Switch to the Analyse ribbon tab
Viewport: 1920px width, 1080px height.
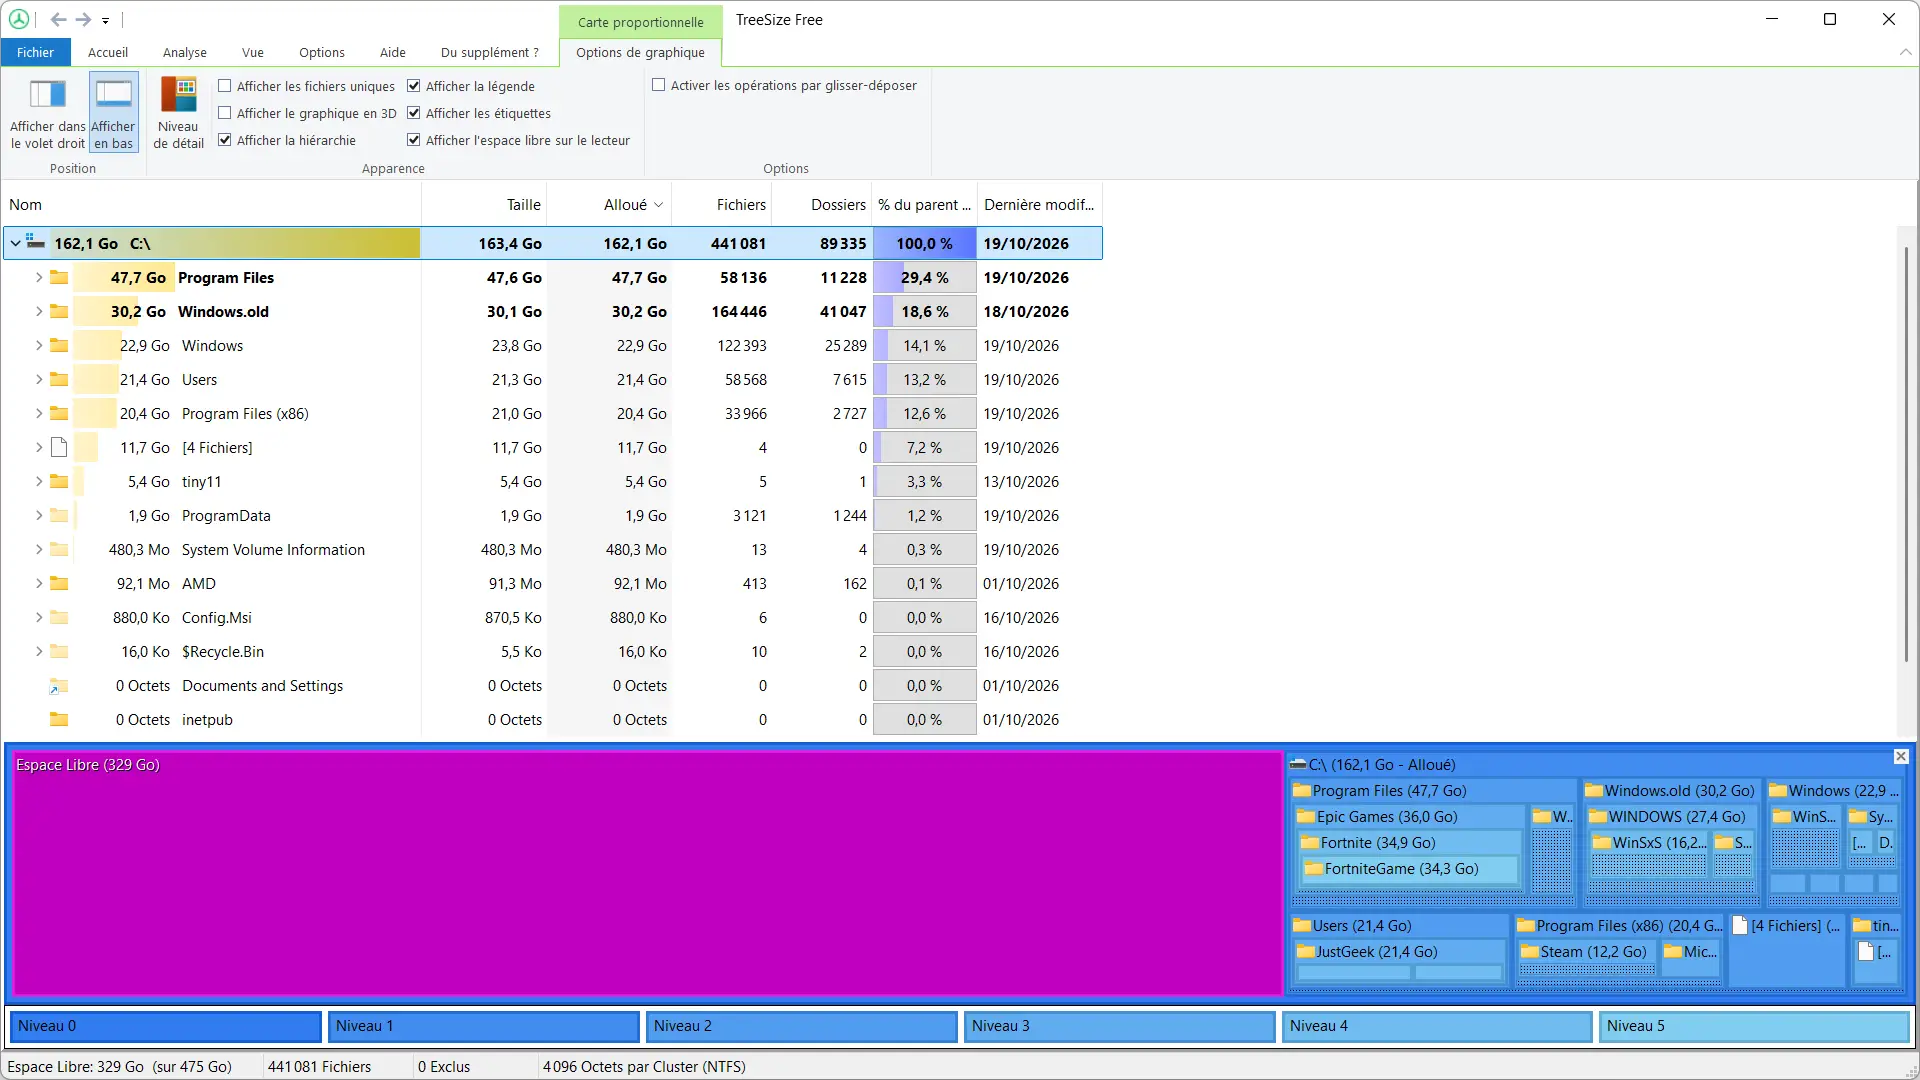[x=185, y=52]
